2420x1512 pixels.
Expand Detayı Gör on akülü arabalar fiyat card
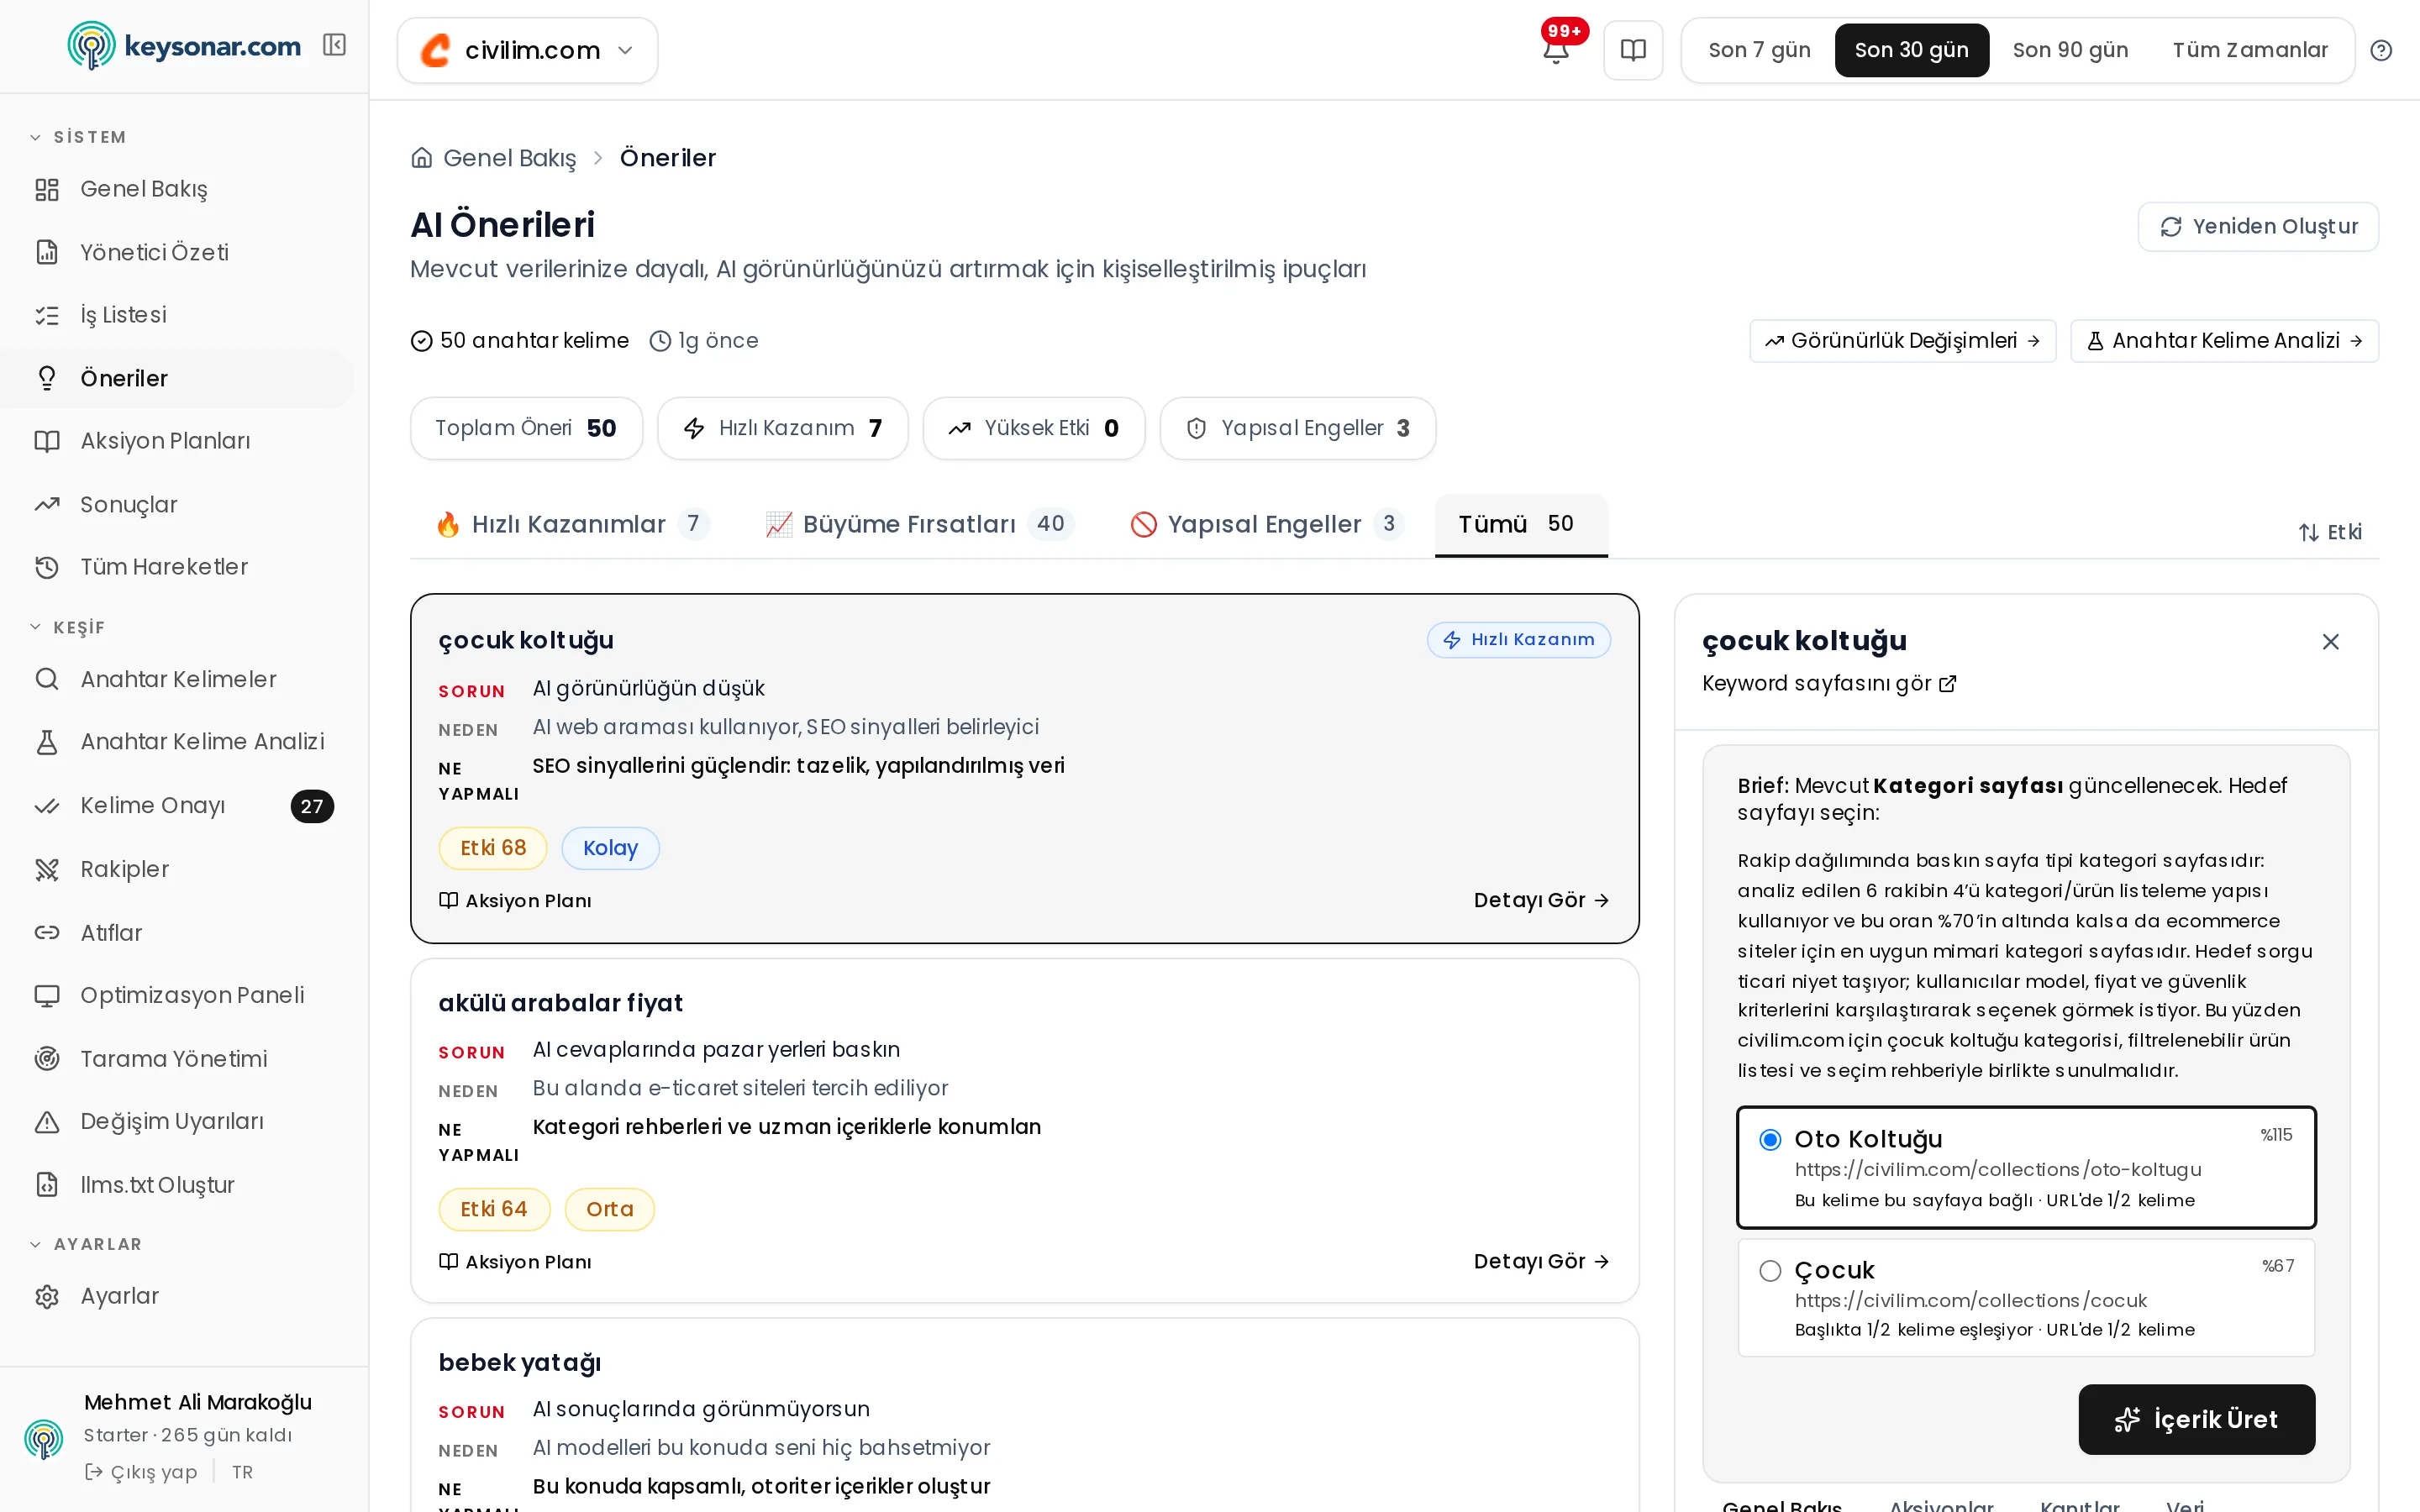tap(1541, 1261)
